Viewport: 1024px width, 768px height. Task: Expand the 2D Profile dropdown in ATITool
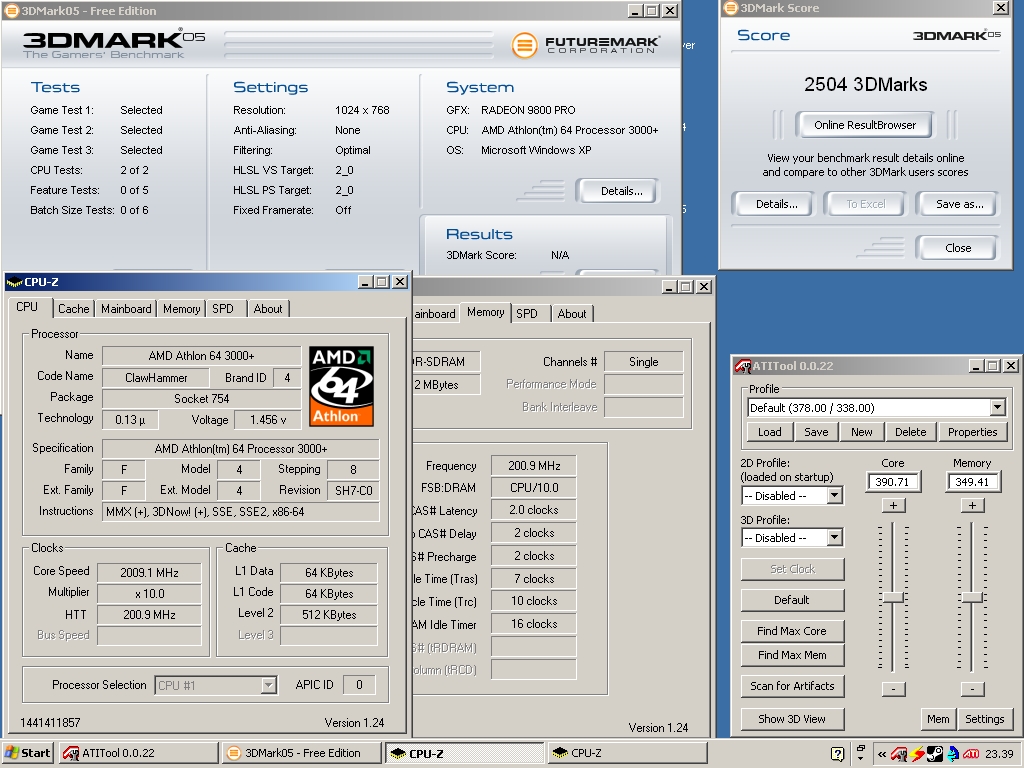coord(834,496)
